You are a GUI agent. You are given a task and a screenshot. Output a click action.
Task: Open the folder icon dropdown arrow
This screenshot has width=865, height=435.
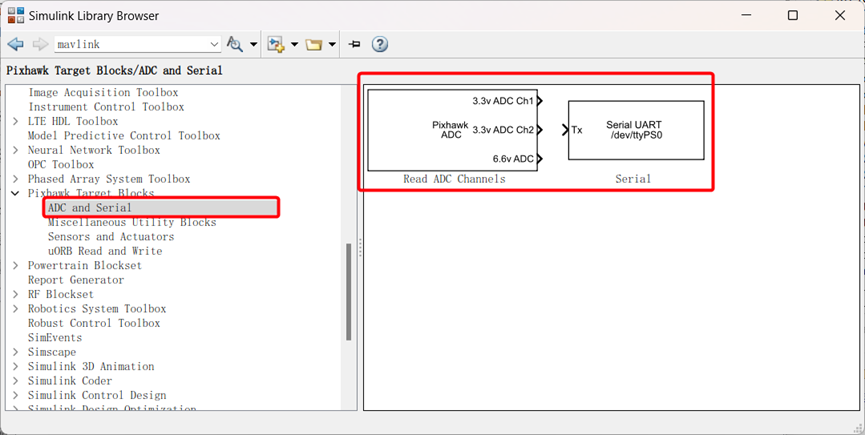pos(332,45)
